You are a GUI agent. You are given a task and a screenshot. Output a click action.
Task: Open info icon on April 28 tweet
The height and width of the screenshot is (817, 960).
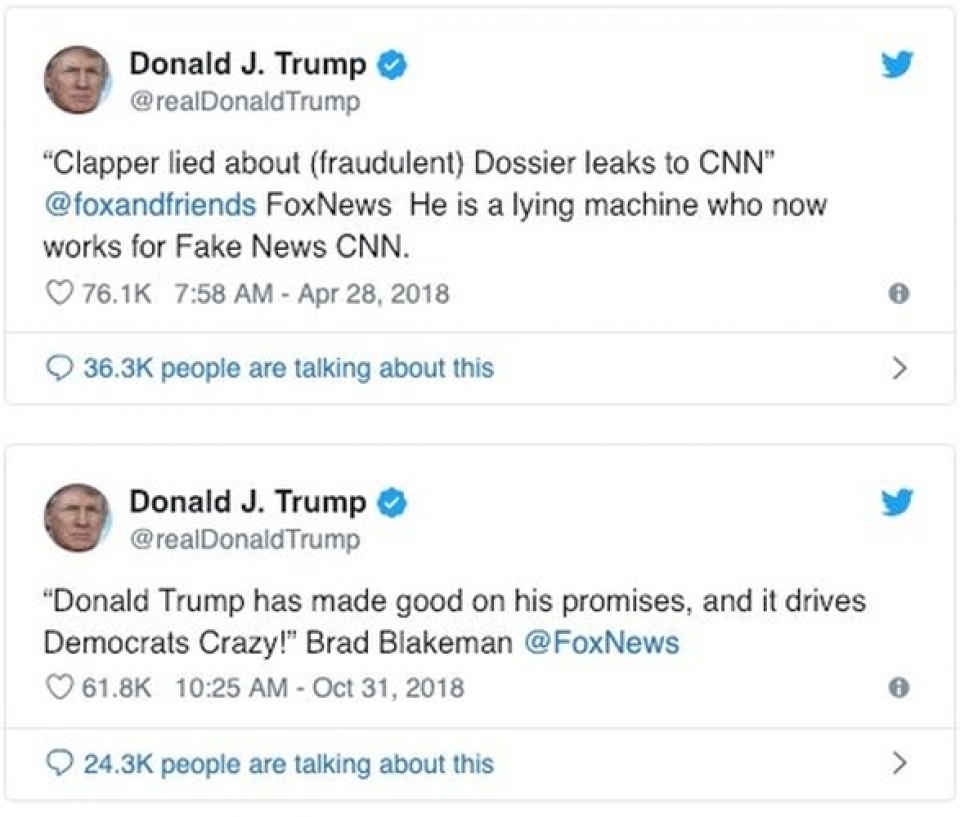pos(899,294)
